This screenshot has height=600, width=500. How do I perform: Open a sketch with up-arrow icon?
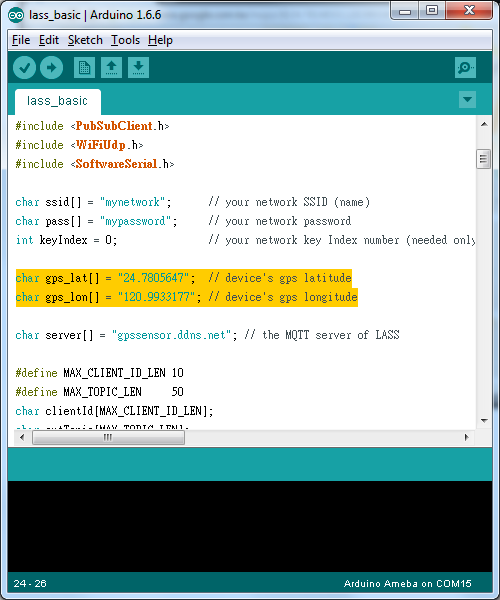tap(111, 68)
